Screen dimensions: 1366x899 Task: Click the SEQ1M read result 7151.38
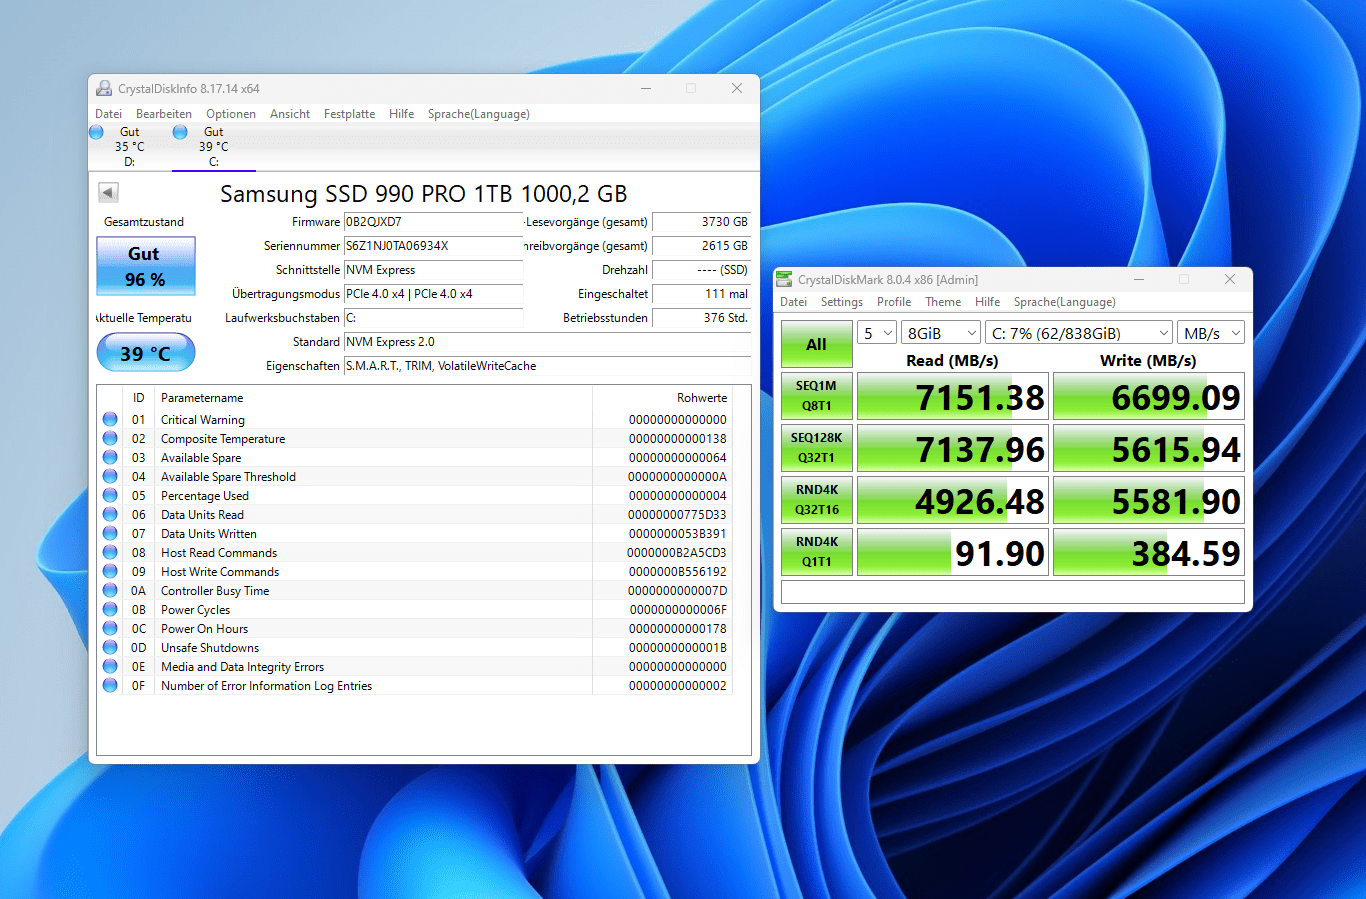coord(953,396)
